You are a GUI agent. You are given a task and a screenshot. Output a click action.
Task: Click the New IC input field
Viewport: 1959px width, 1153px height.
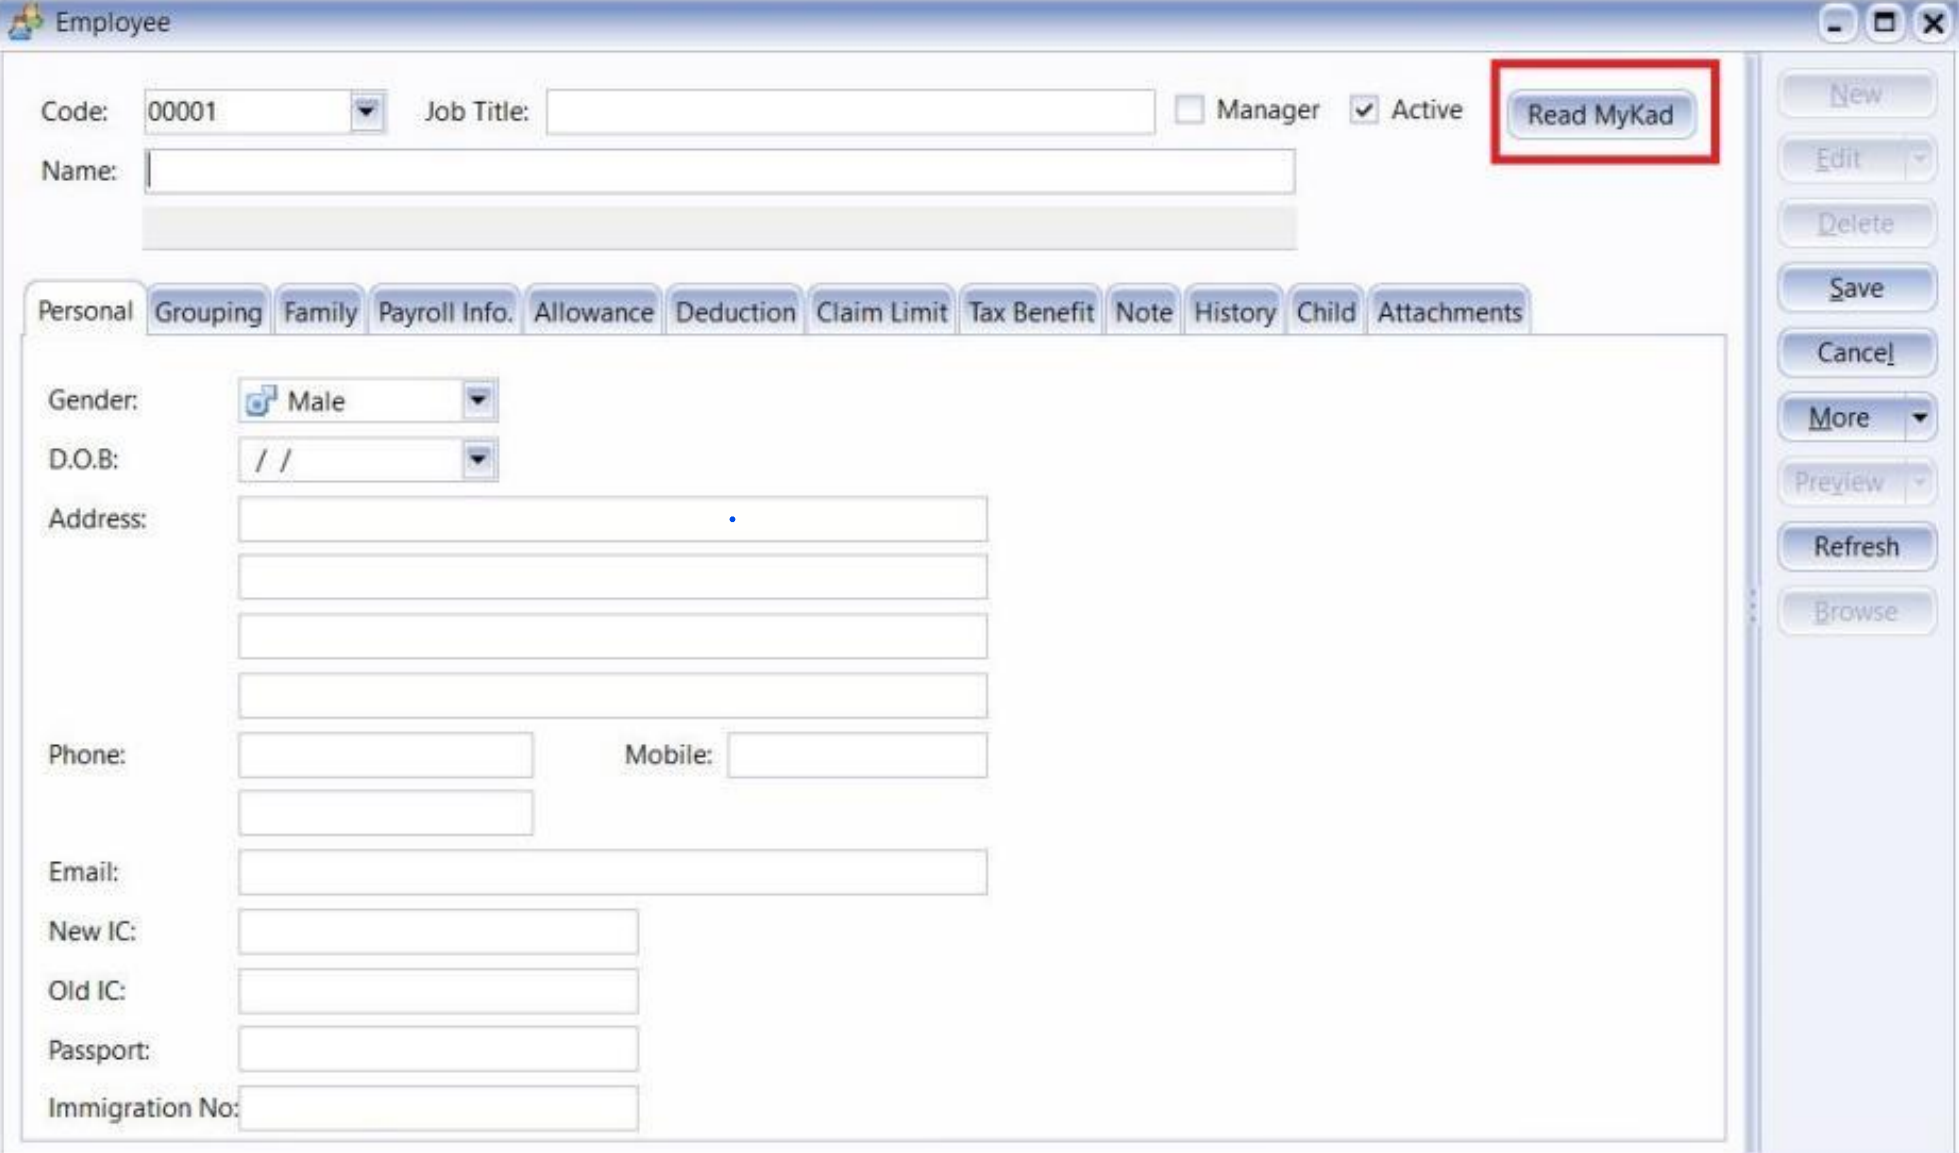click(x=438, y=931)
